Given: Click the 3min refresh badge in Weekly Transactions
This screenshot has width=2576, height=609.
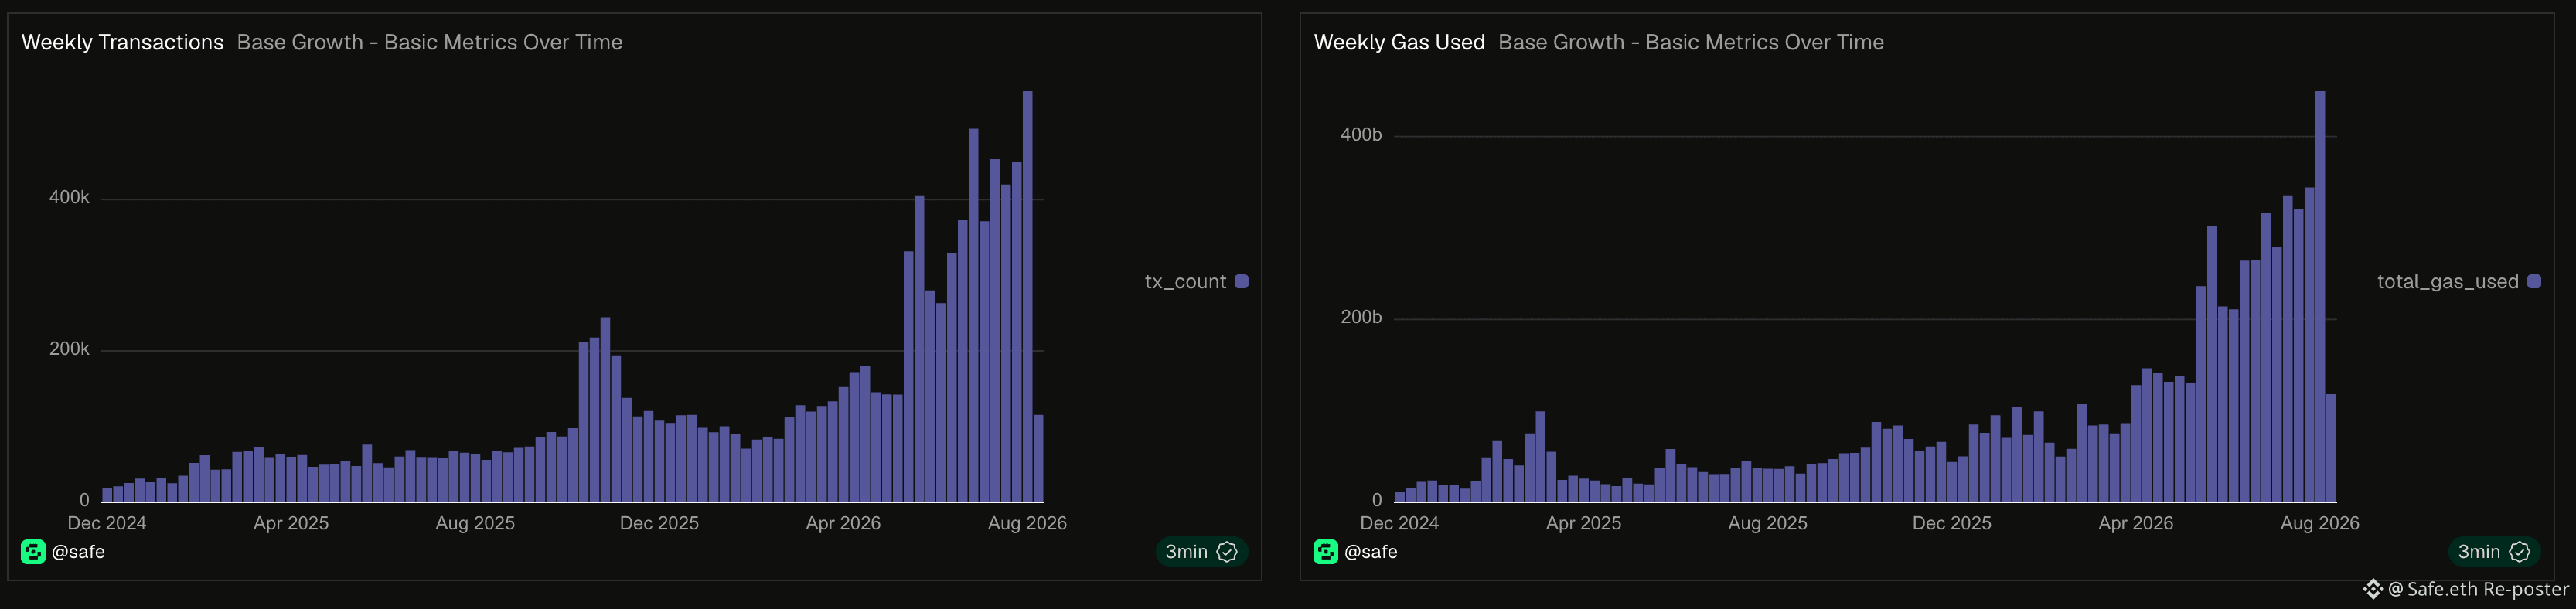Looking at the screenshot, I should [1202, 552].
